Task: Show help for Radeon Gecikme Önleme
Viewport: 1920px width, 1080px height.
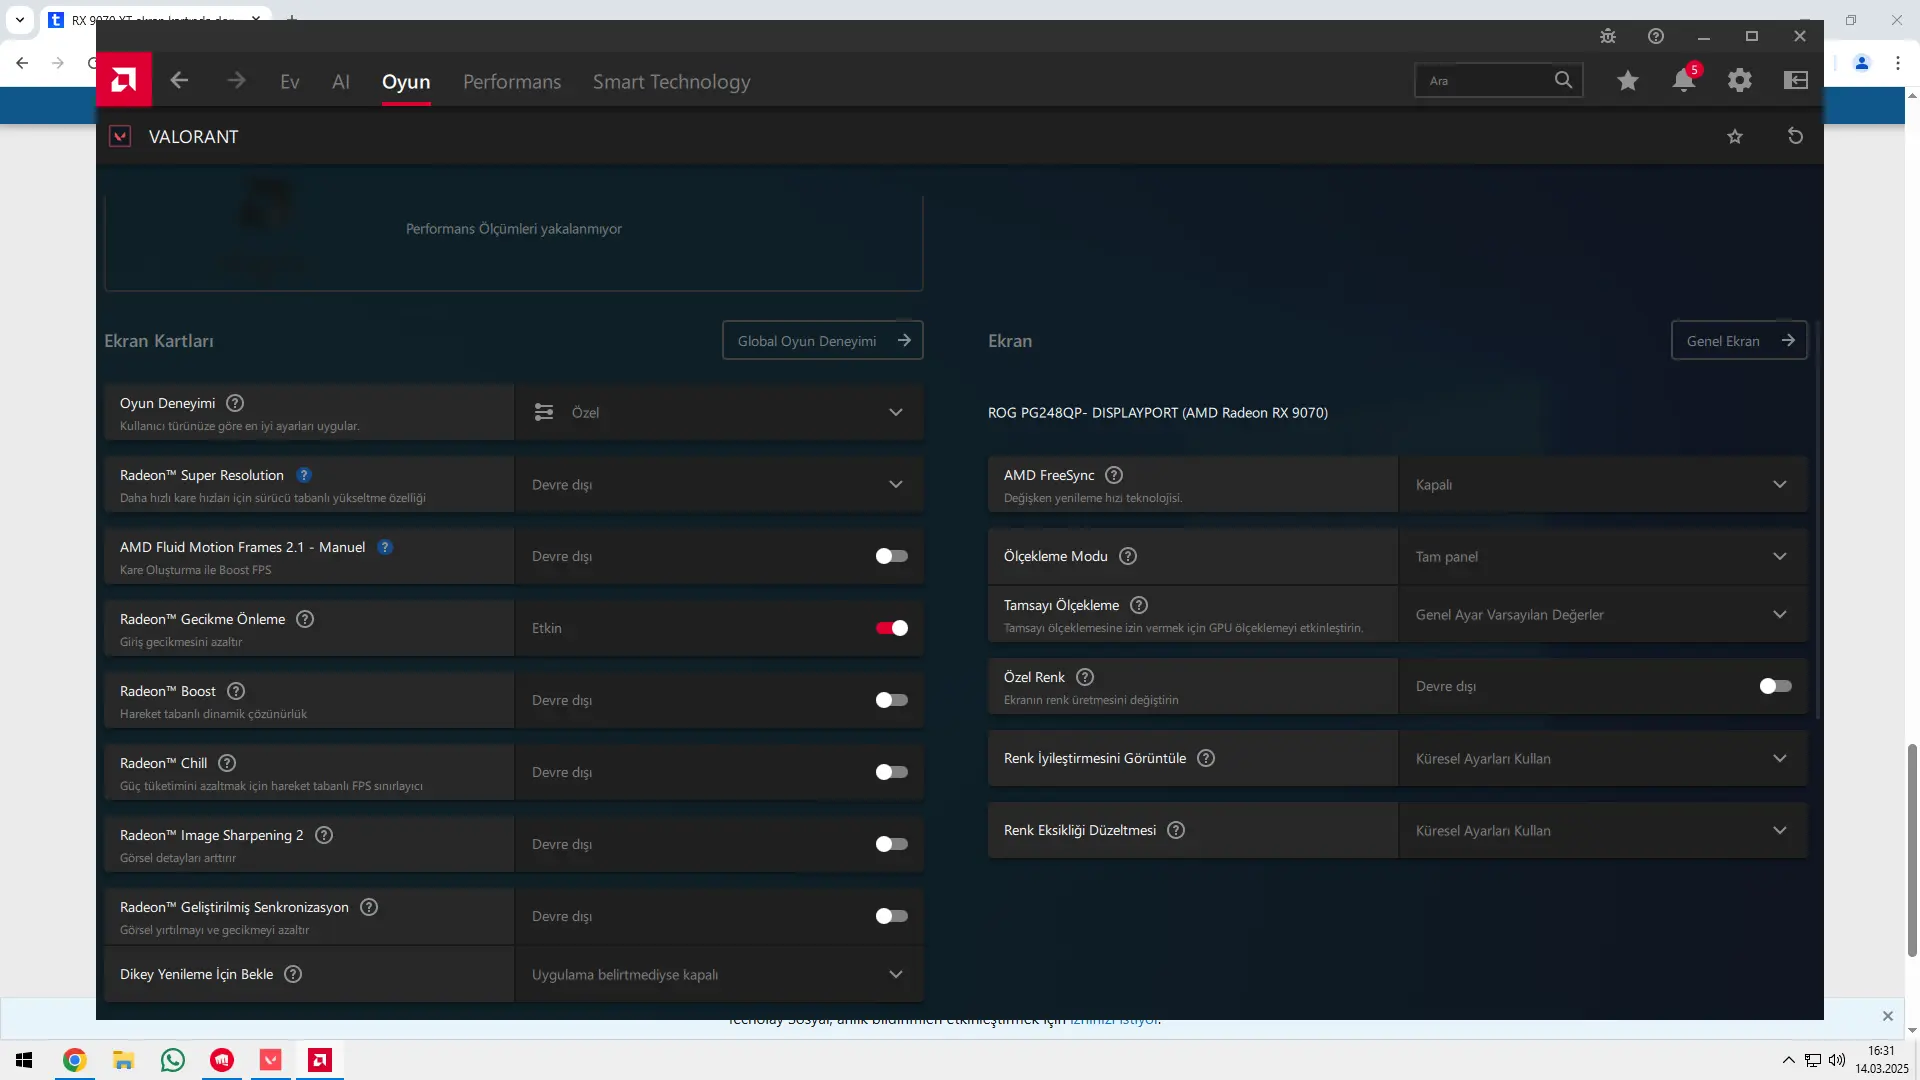Action: [x=305, y=619]
